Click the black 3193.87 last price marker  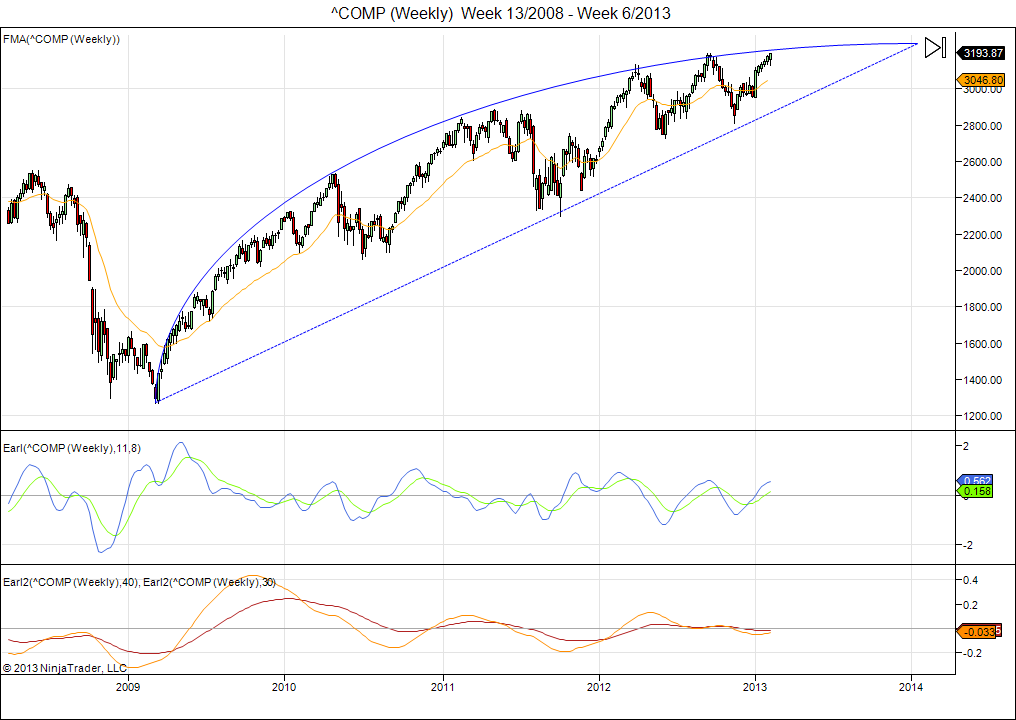(983, 52)
